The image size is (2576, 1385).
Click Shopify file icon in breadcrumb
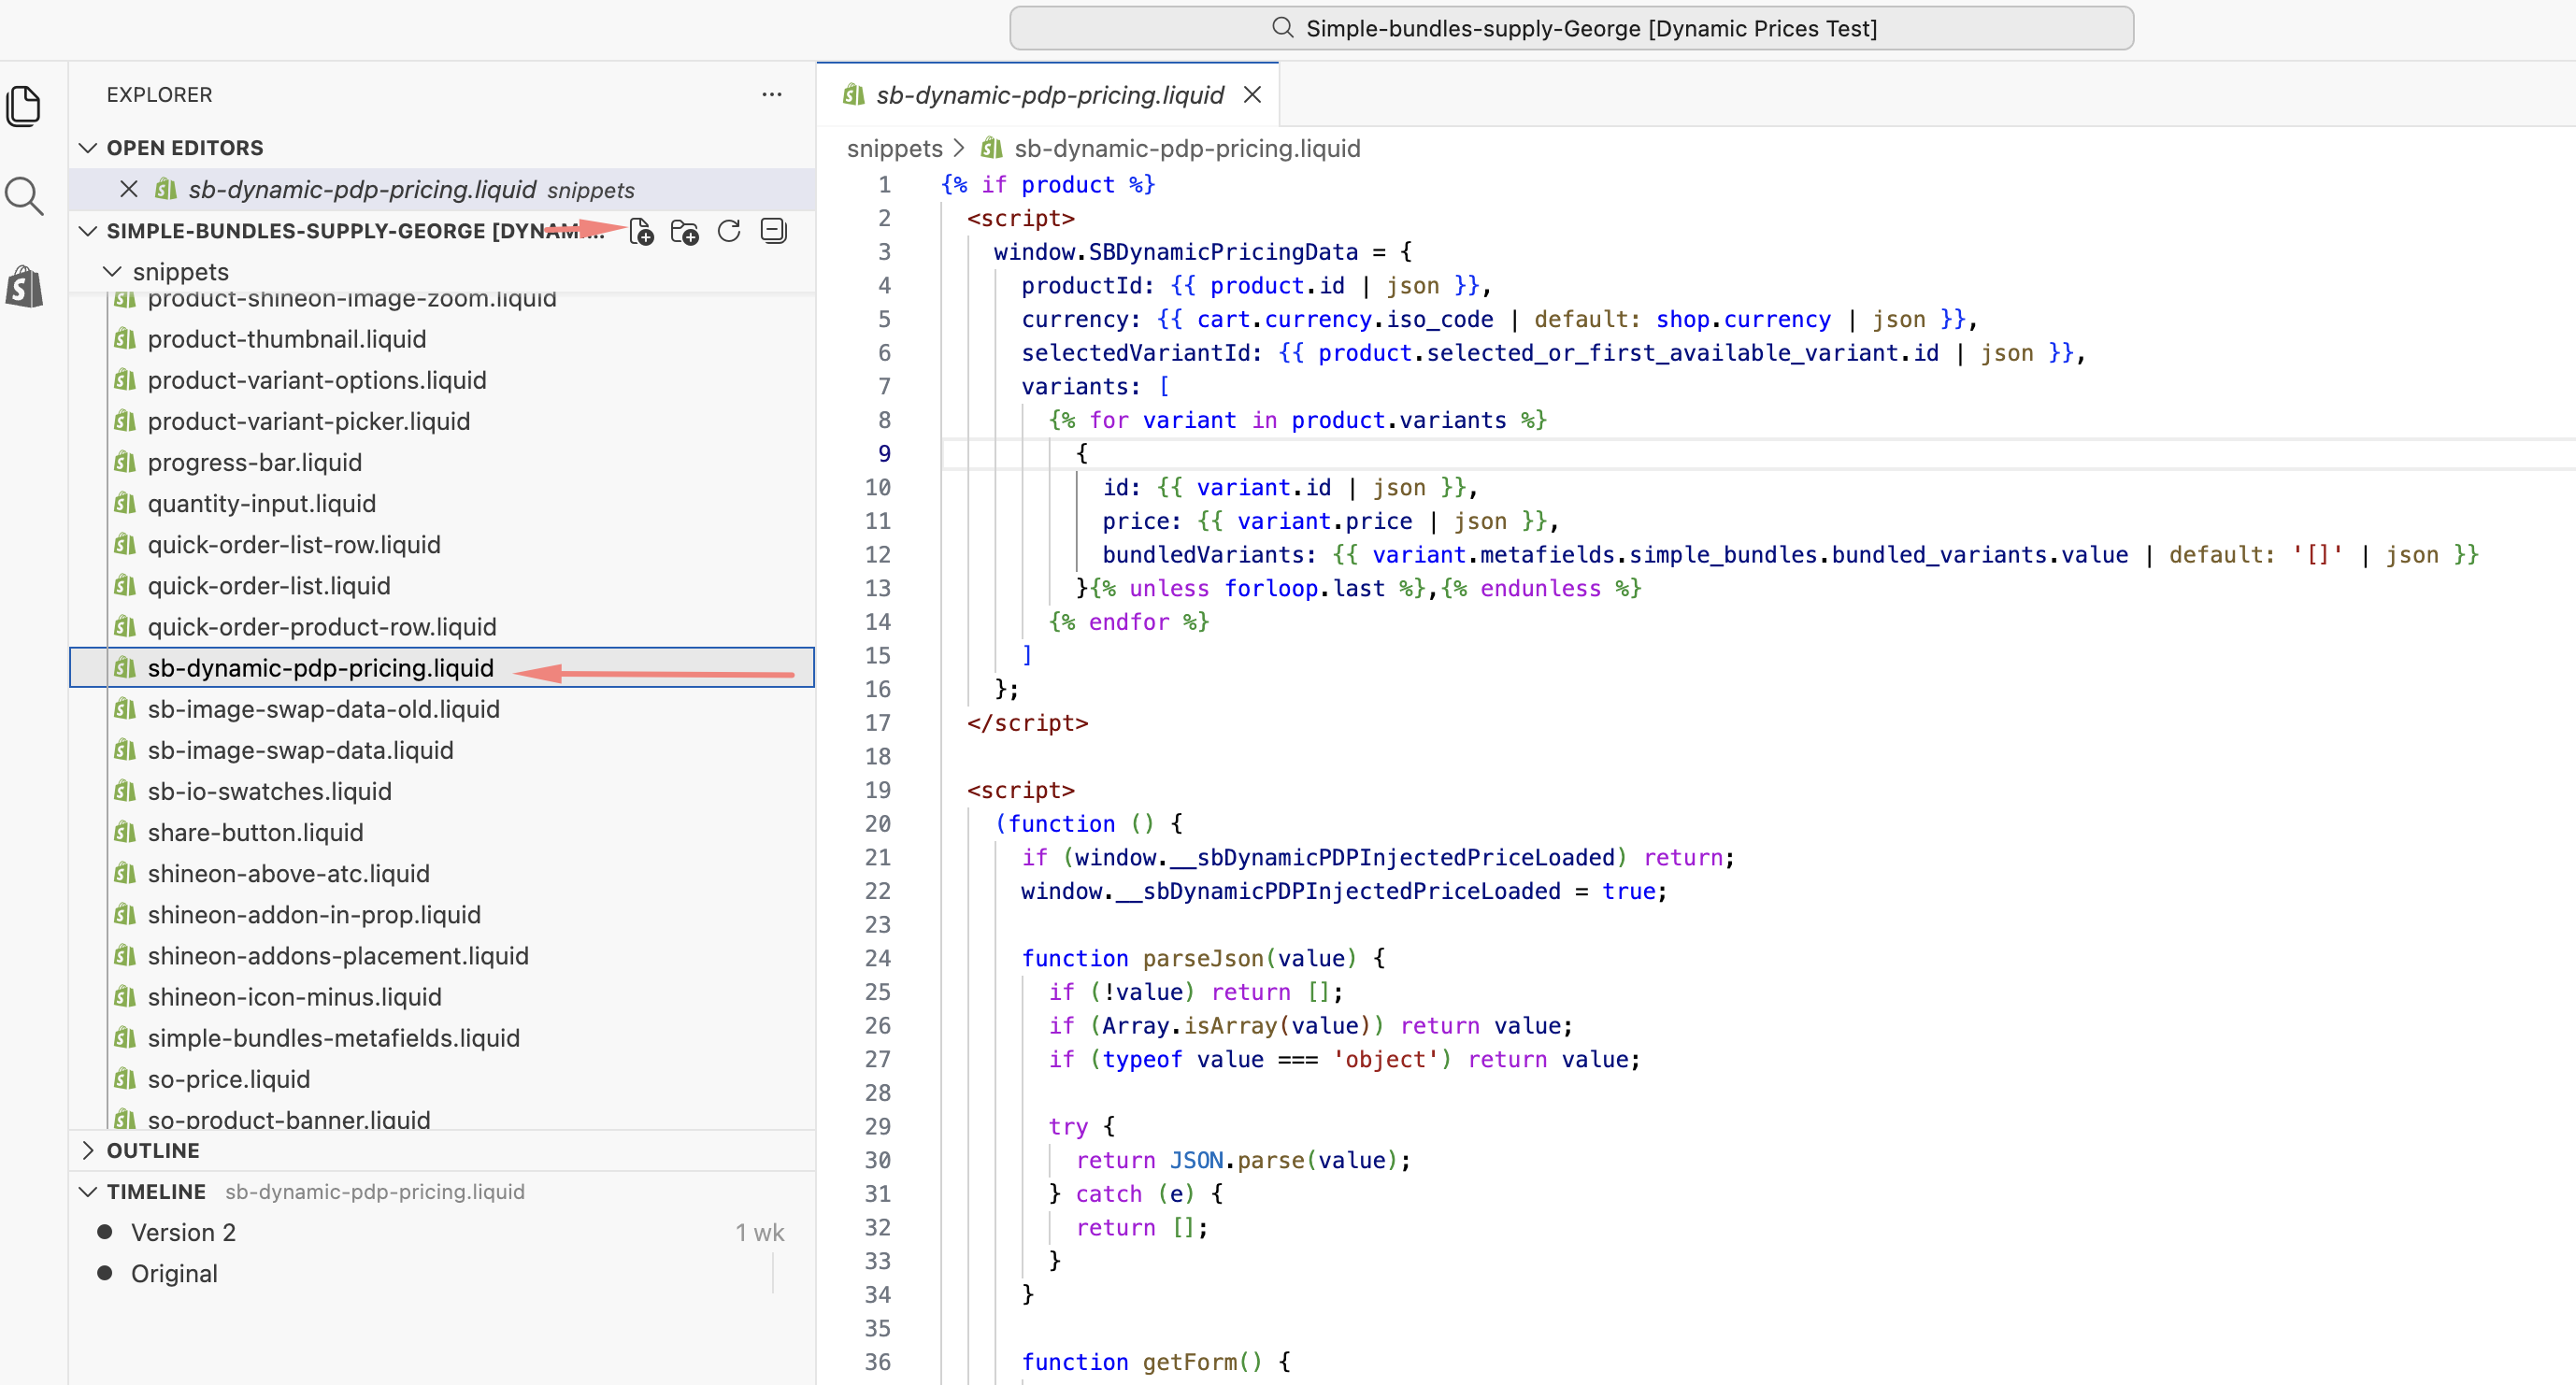click(991, 148)
